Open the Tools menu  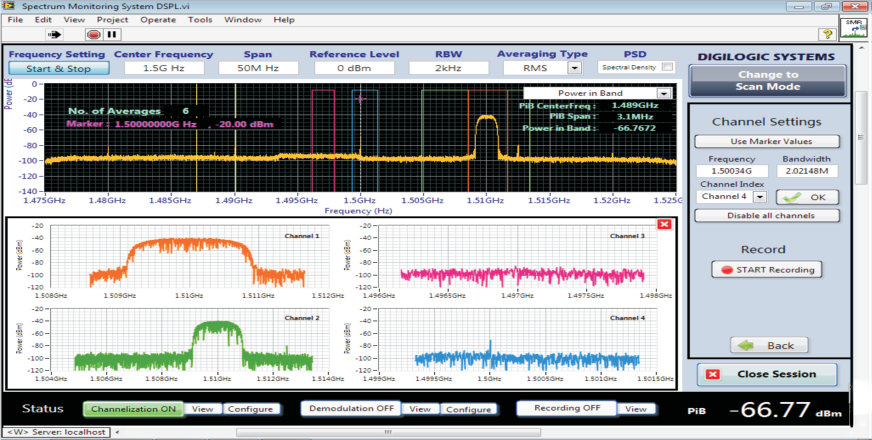pyautogui.click(x=200, y=19)
